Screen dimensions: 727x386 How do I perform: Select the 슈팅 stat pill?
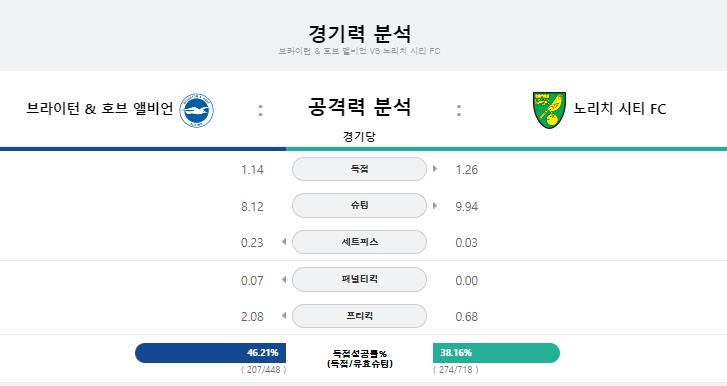[359, 205]
